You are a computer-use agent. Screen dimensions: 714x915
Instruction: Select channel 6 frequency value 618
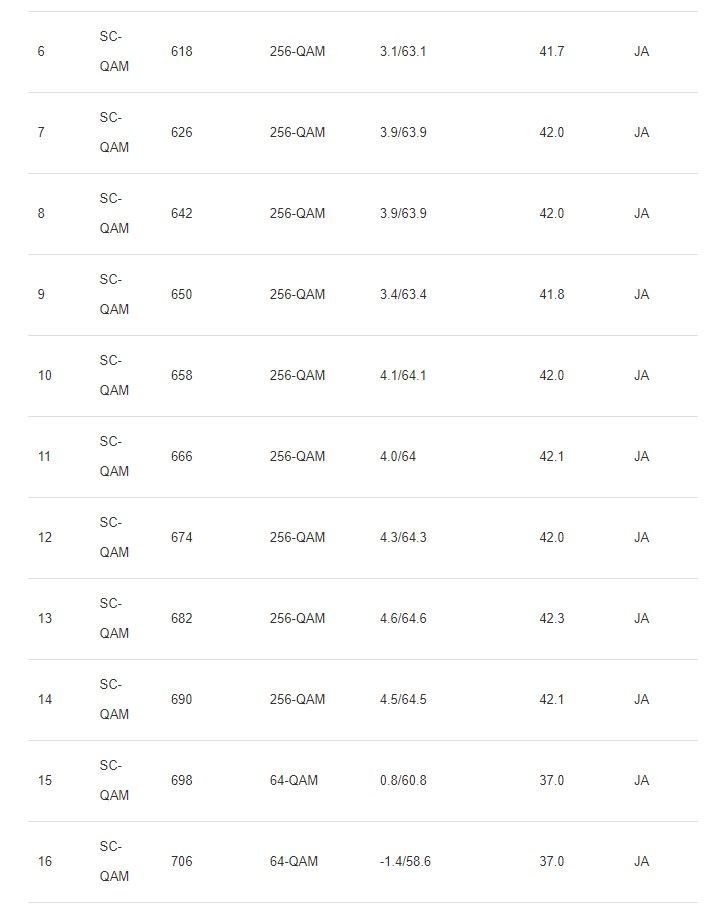(x=181, y=51)
